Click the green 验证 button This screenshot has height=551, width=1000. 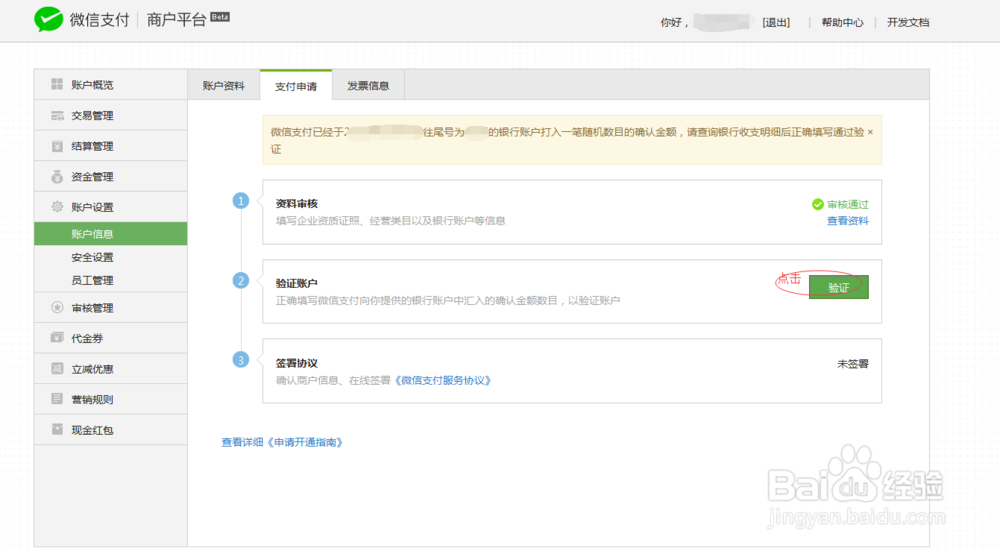(x=838, y=287)
